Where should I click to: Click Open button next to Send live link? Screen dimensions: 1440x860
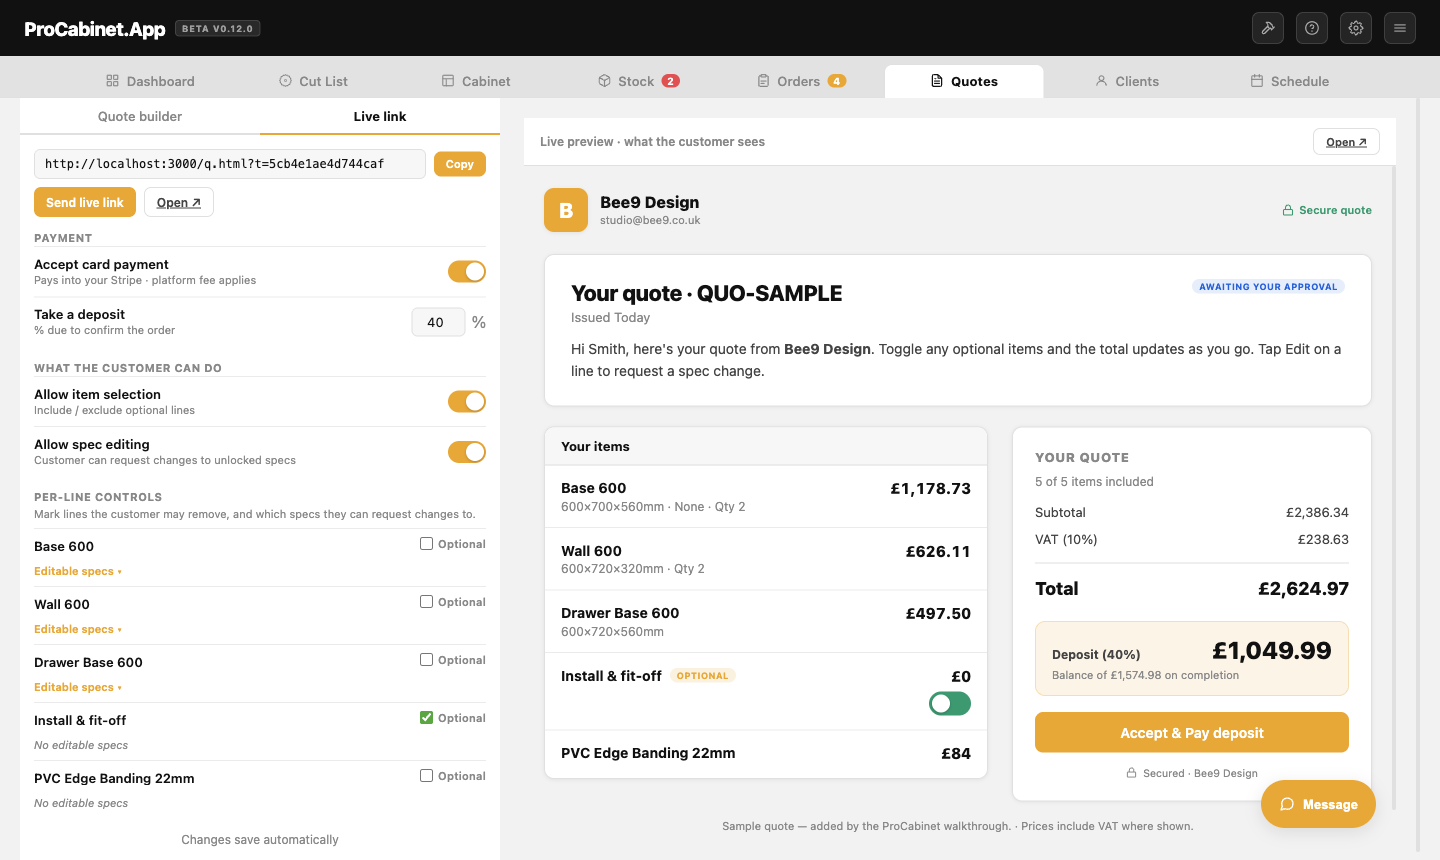(179, 202)
